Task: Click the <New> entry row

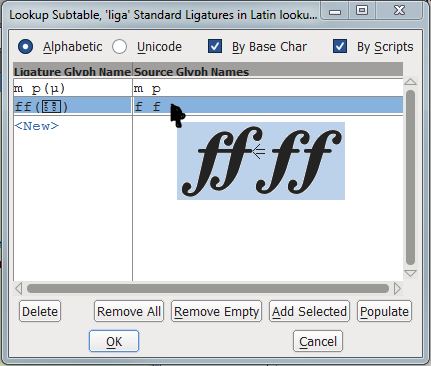Action: pyautogui.click(x=37, y=126)
